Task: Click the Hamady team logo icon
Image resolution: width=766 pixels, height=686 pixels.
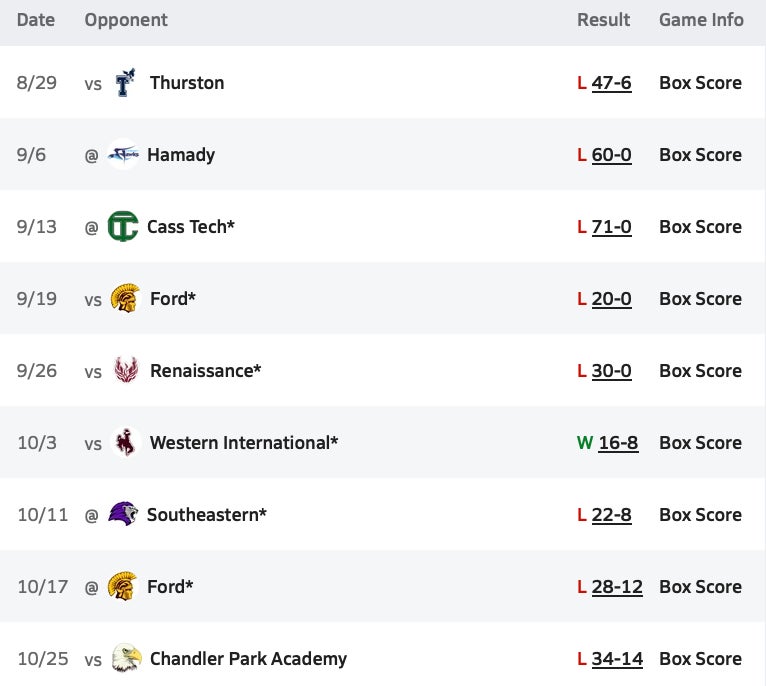Action: (x=122, y=155)
